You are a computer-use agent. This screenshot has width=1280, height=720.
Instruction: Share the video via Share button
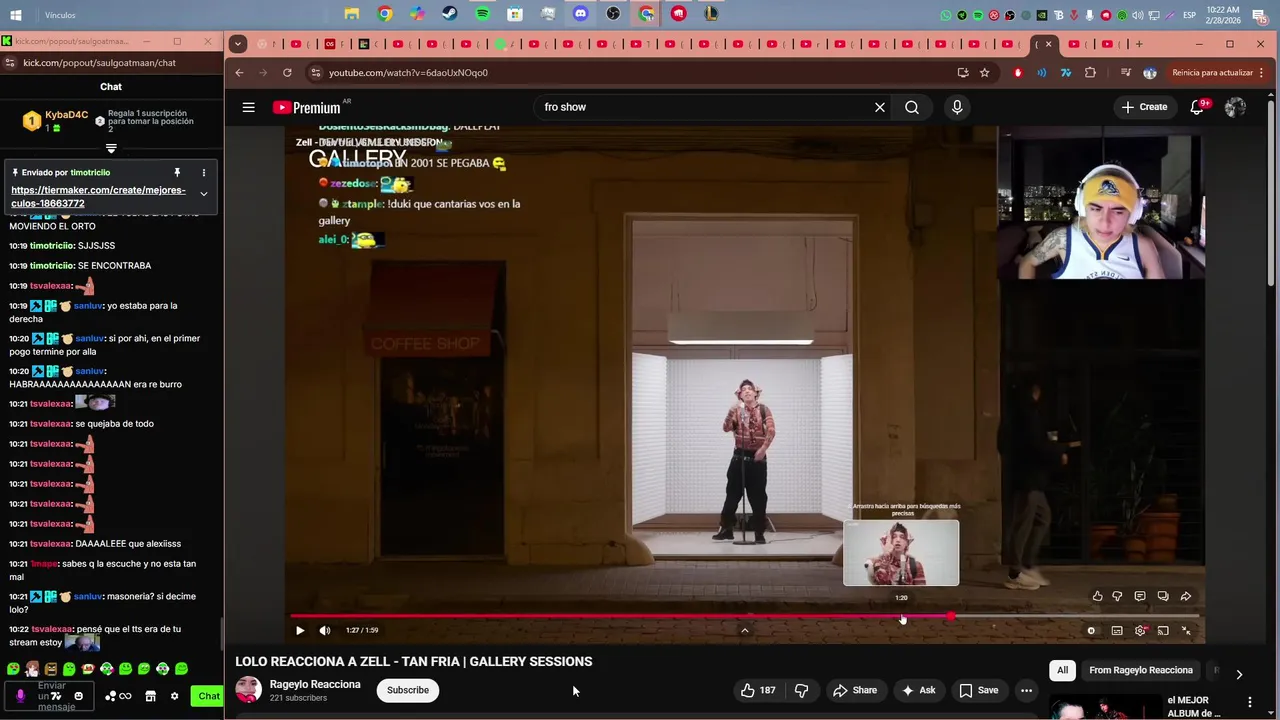855,690
